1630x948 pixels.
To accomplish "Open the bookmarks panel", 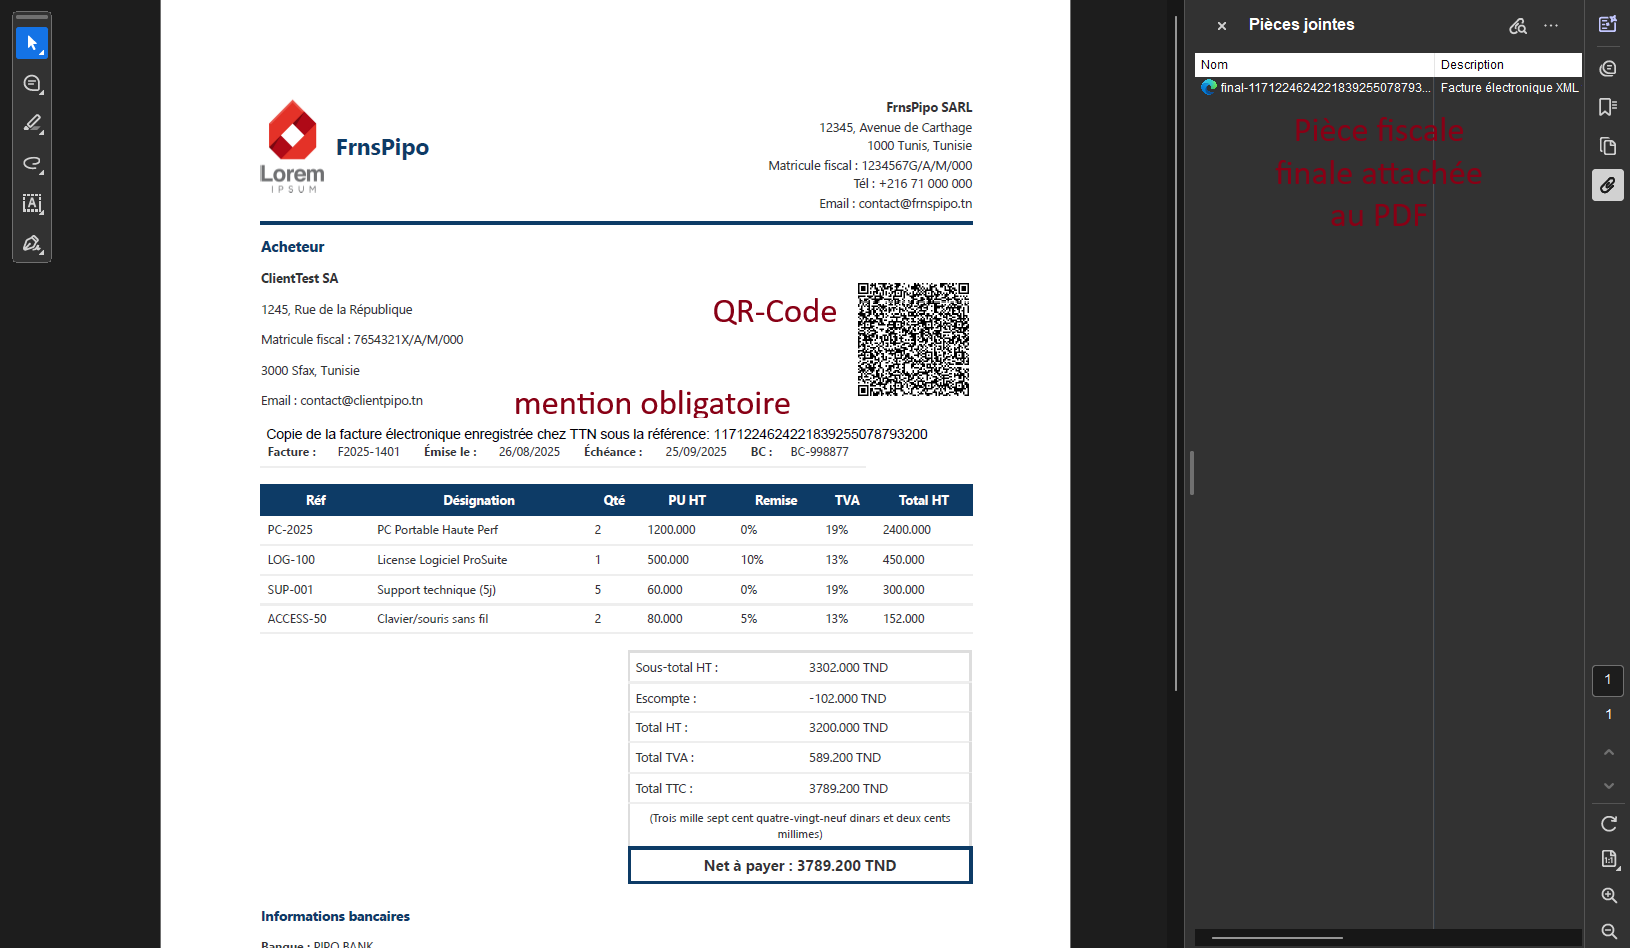I will point(1608,107).
